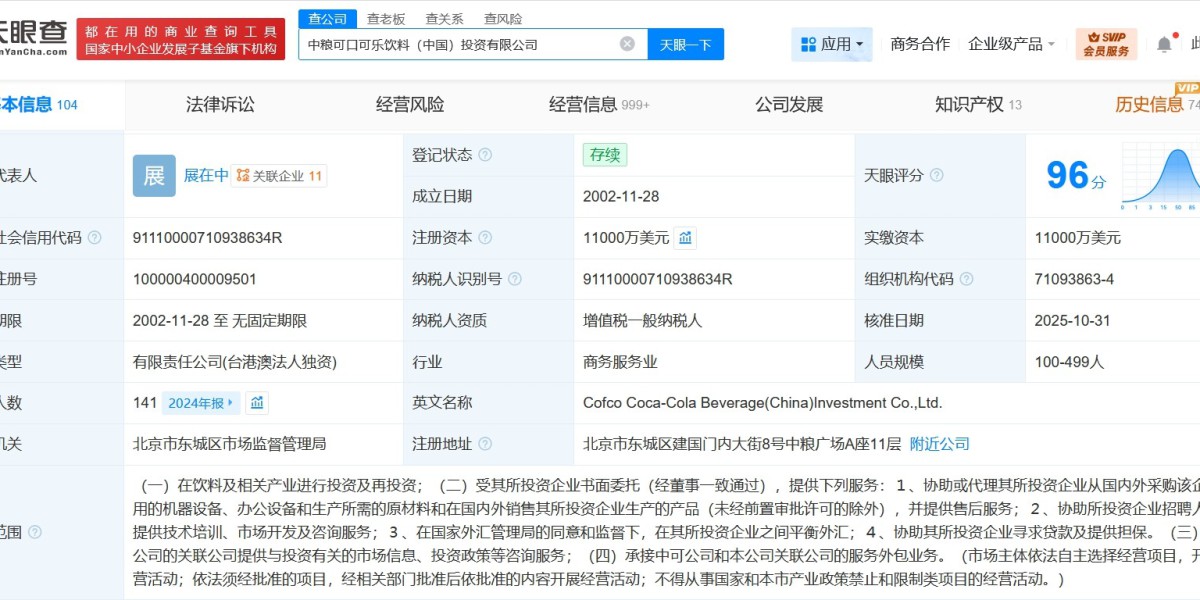
Task: Click help icon next to 组织机构代码
Action: [x=966, y=279]
